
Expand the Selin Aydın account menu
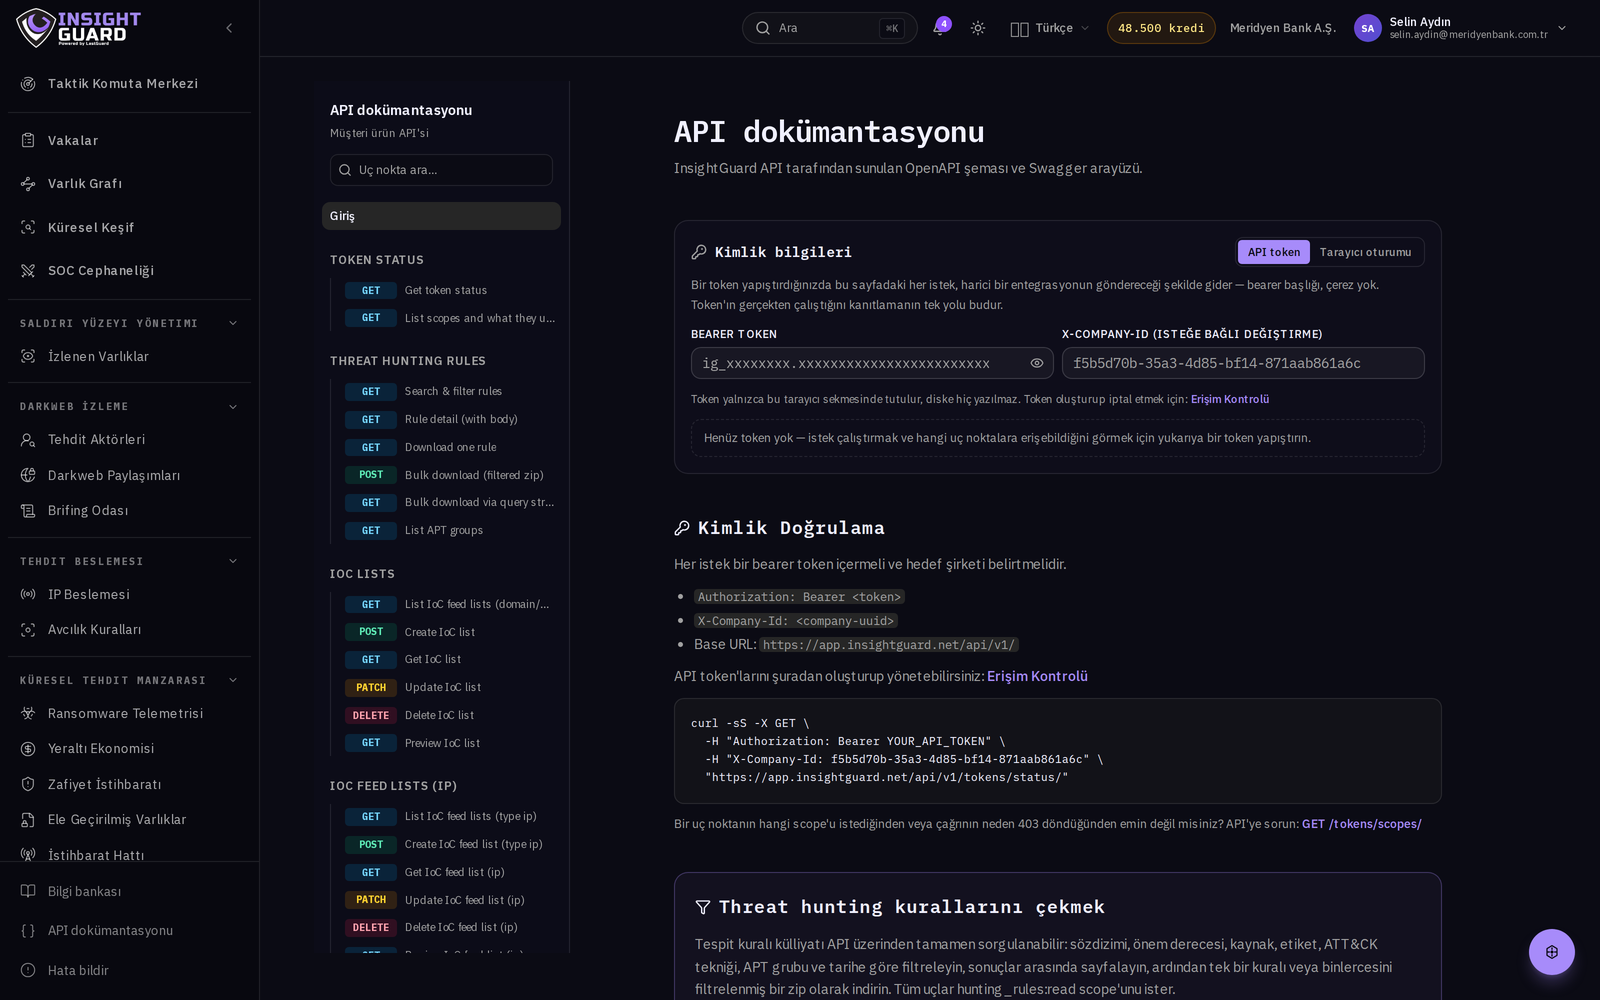pyautogui.click(x=1461, y=28)
